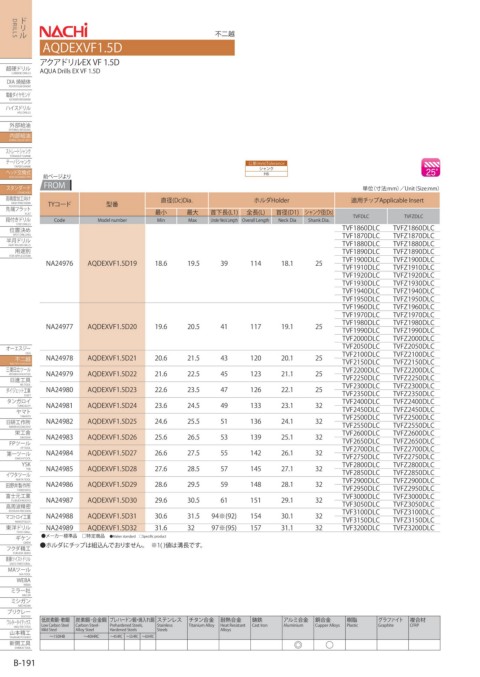480x677 pixels.
Task: Open the タンガロイ maker tab
Action: click(16, 402)
